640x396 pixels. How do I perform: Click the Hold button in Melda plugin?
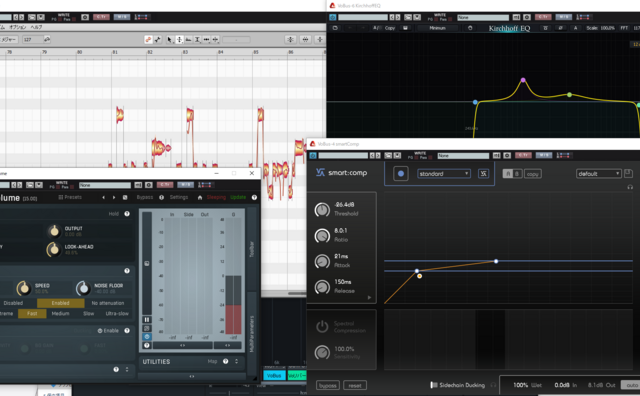[113, 214]
